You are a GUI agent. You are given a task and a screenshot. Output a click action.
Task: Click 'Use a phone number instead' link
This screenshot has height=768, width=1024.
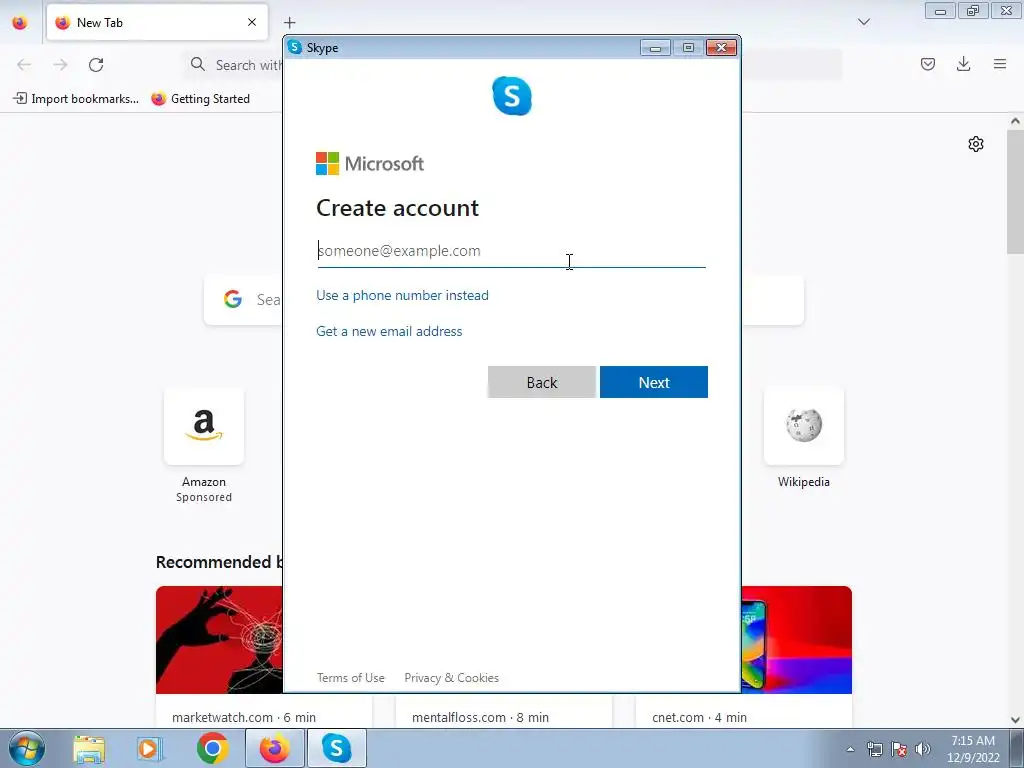tap(402, 295)
